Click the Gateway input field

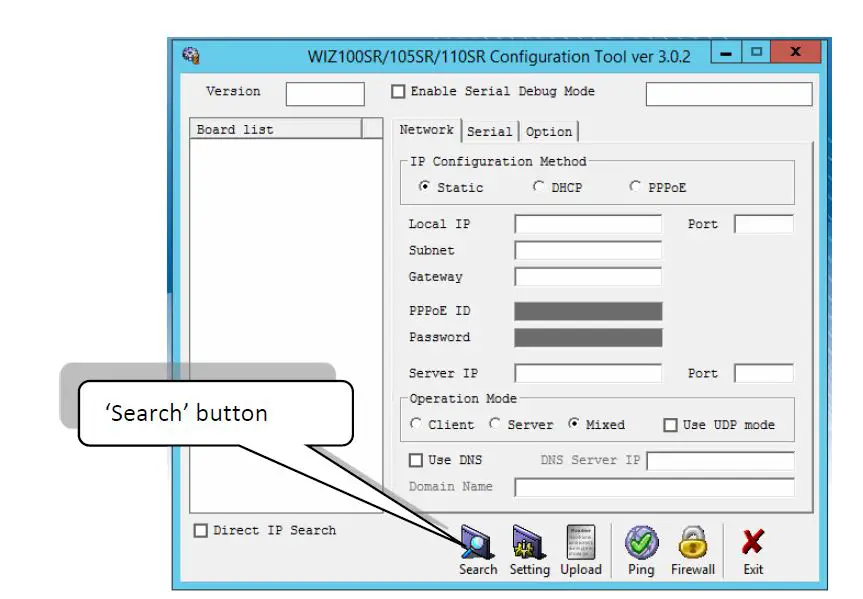(x=588, y=277)
